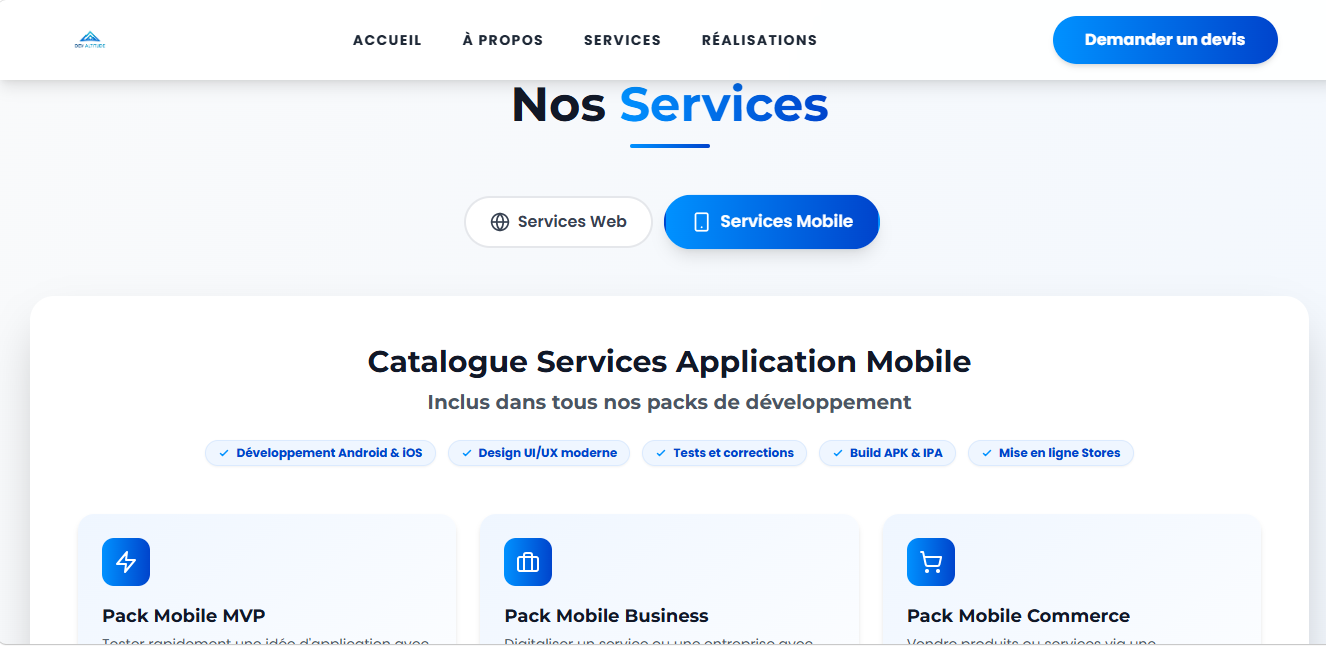Screen dimensions: 1326x646
Task: Navigate to RÉALISATIONS
Action: [x=759, y=40]
